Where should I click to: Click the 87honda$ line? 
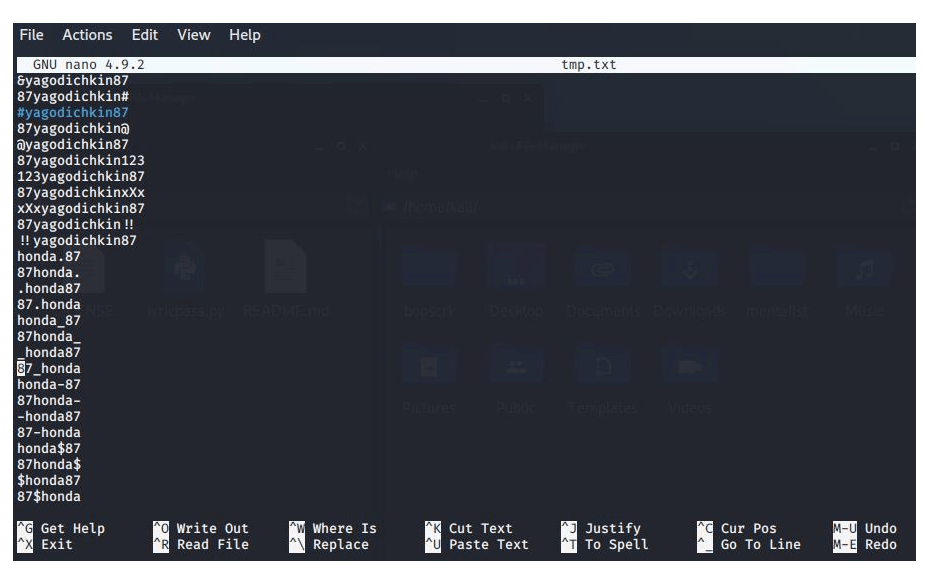click(49, 464)
